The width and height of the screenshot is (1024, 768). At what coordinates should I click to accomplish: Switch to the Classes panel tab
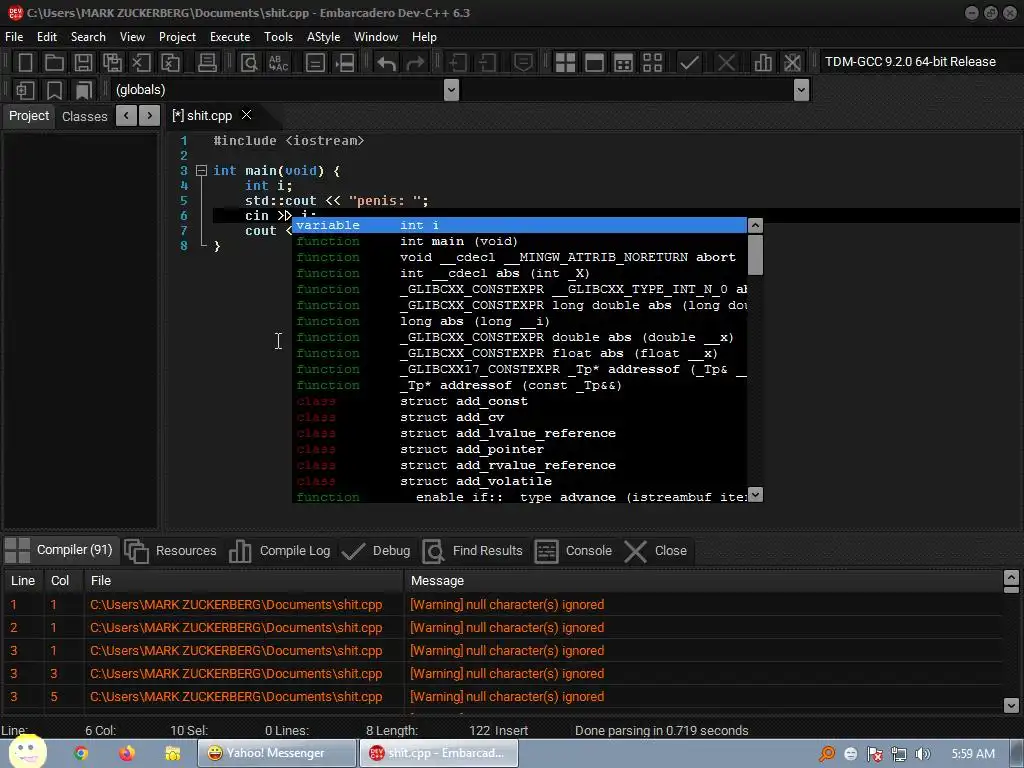pos(84,116)
